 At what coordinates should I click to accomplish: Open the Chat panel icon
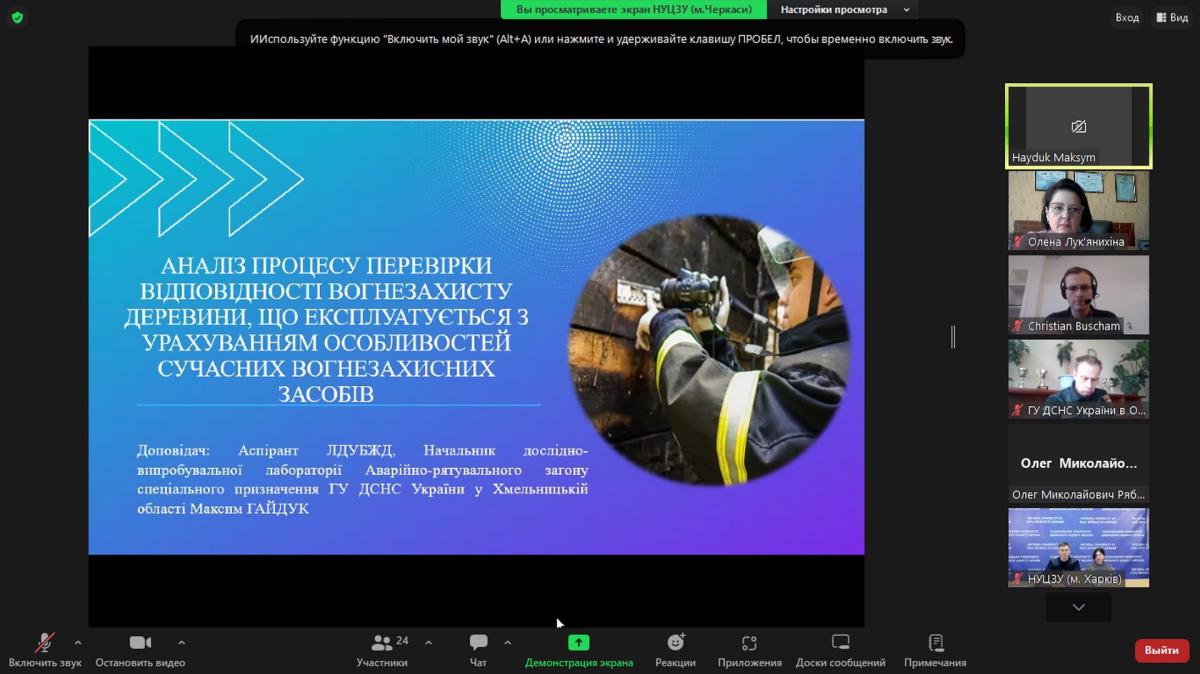point(478,643)
